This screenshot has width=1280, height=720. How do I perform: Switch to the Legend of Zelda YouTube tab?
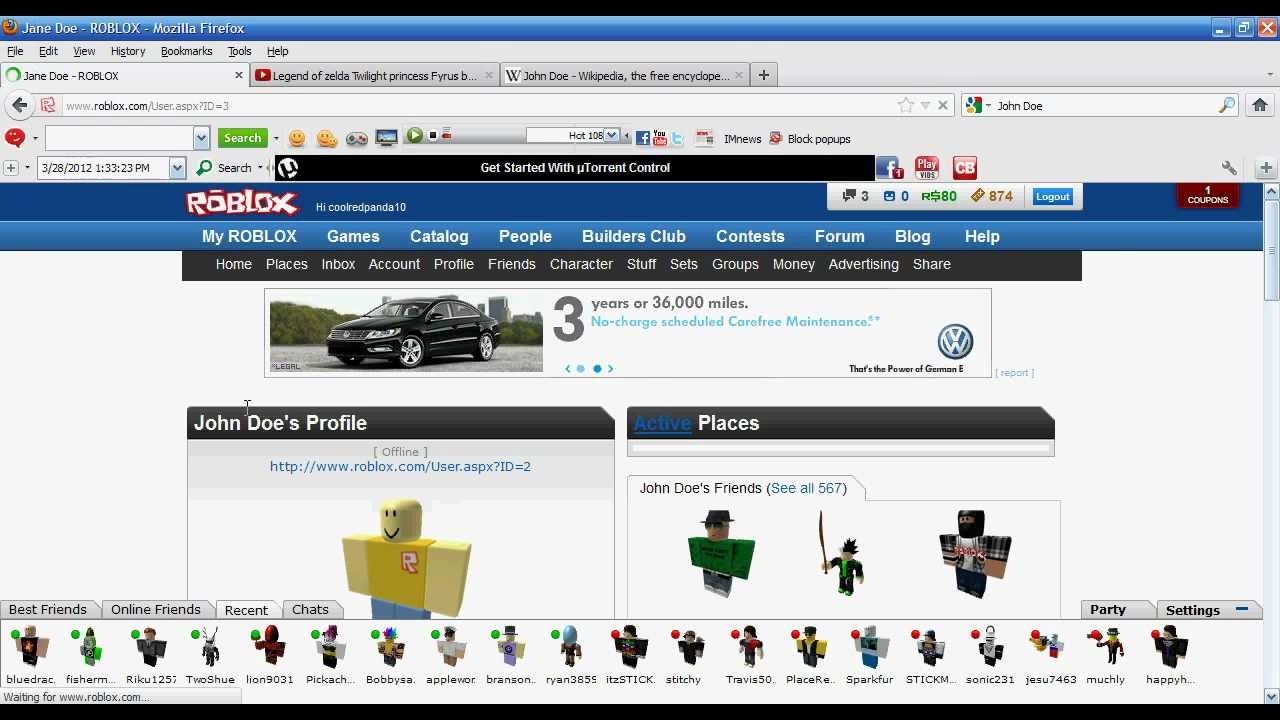374,75
